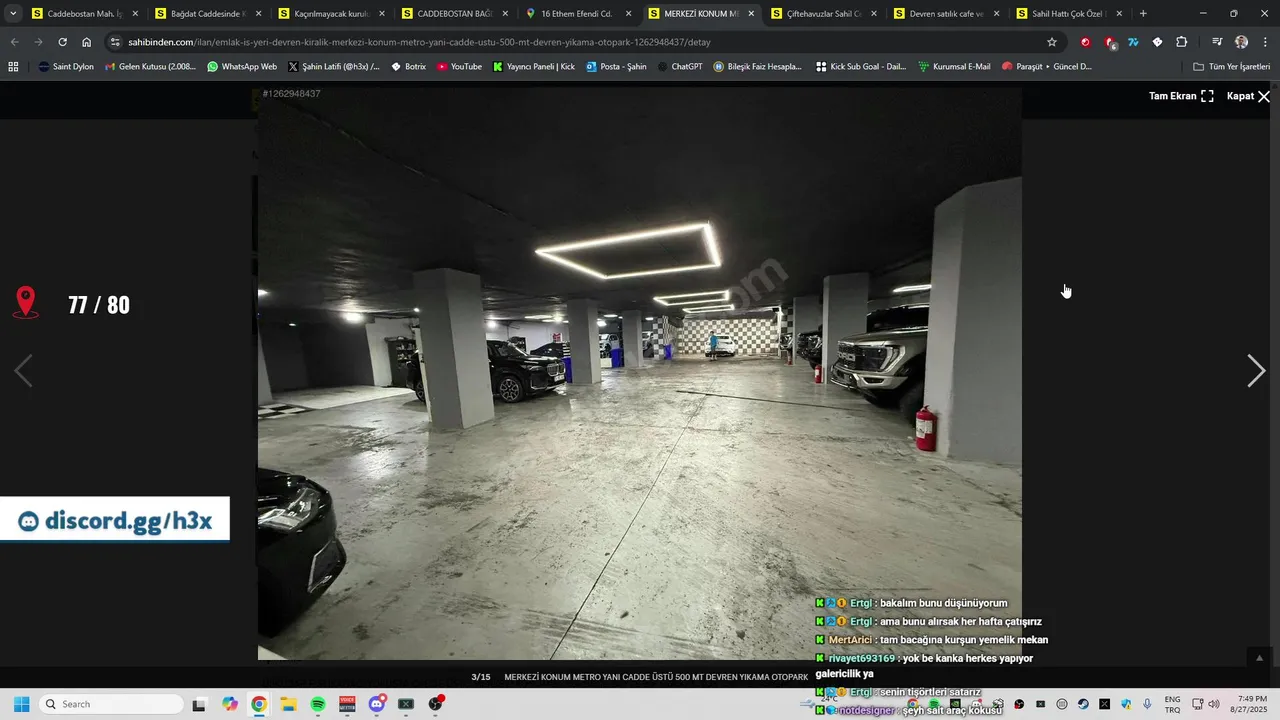Open OBS Studio from the taskbar
Image resolution: width=1280 pixels, height=720 pixels.
[x=436, y=704]
